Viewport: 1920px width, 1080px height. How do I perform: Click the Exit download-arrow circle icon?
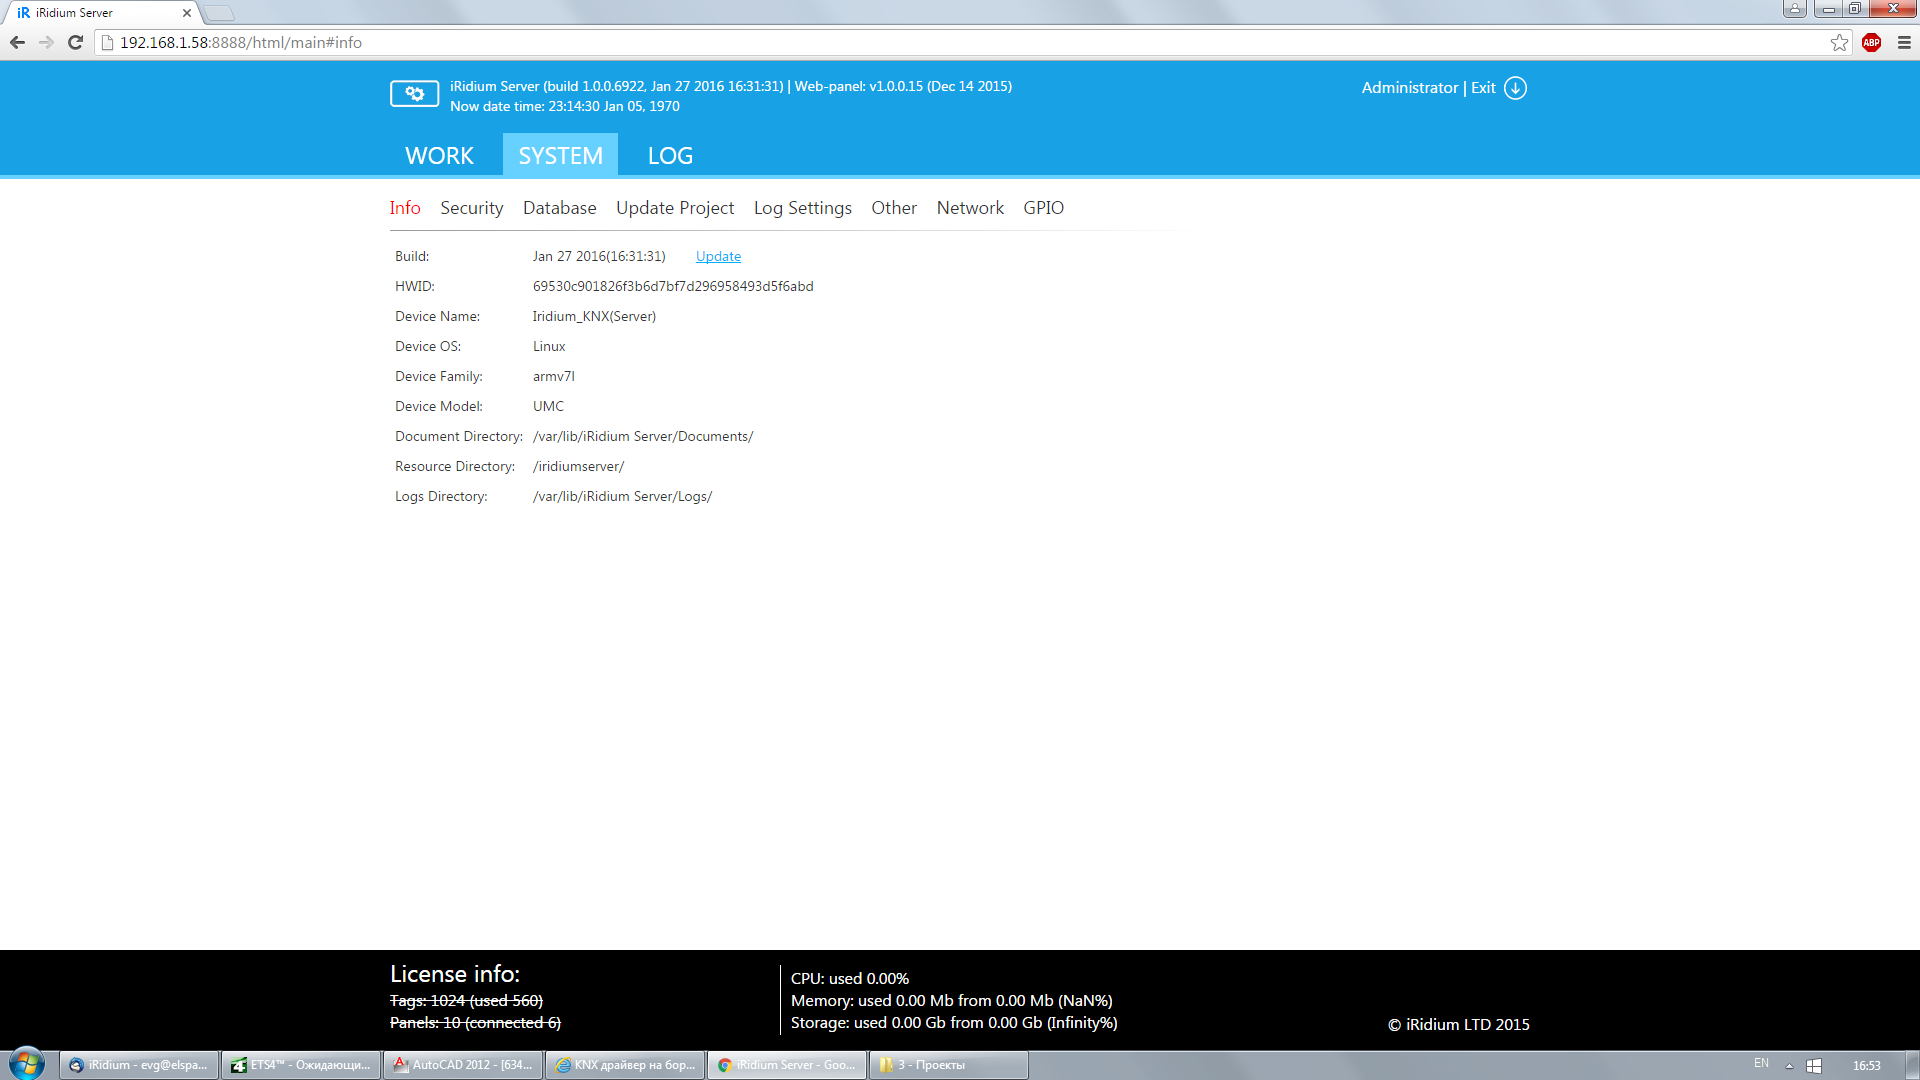1515,88
